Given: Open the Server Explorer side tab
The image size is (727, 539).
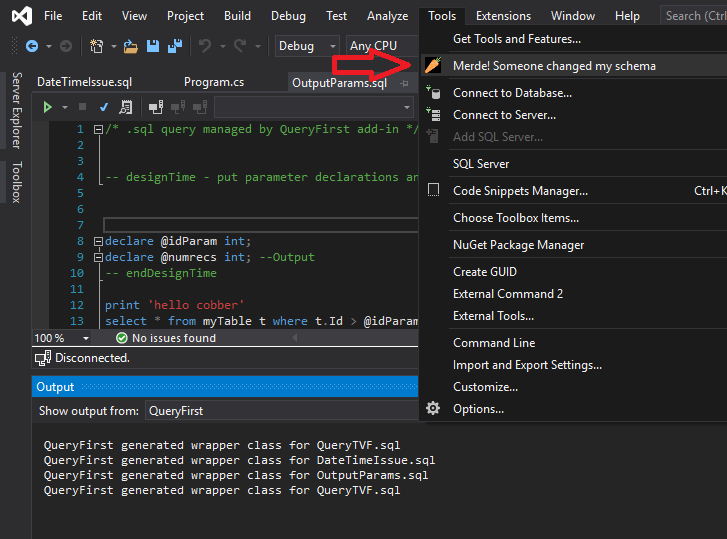Looking at the screenshot, I should coord(17,110).
